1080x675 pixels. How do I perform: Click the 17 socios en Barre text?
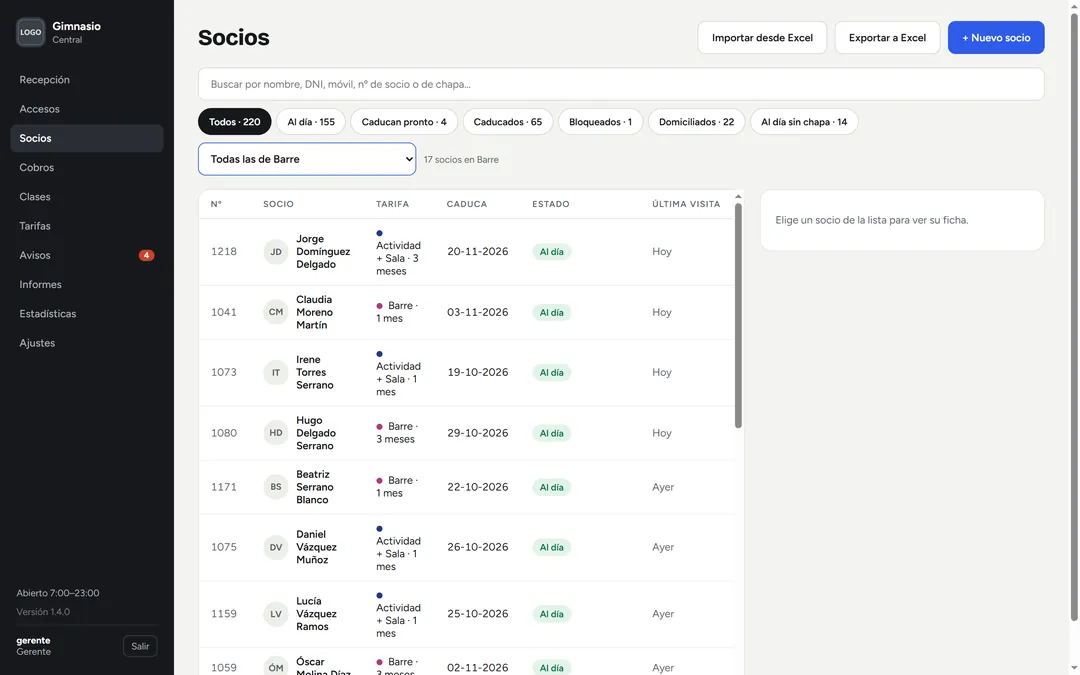coord(461,160)
